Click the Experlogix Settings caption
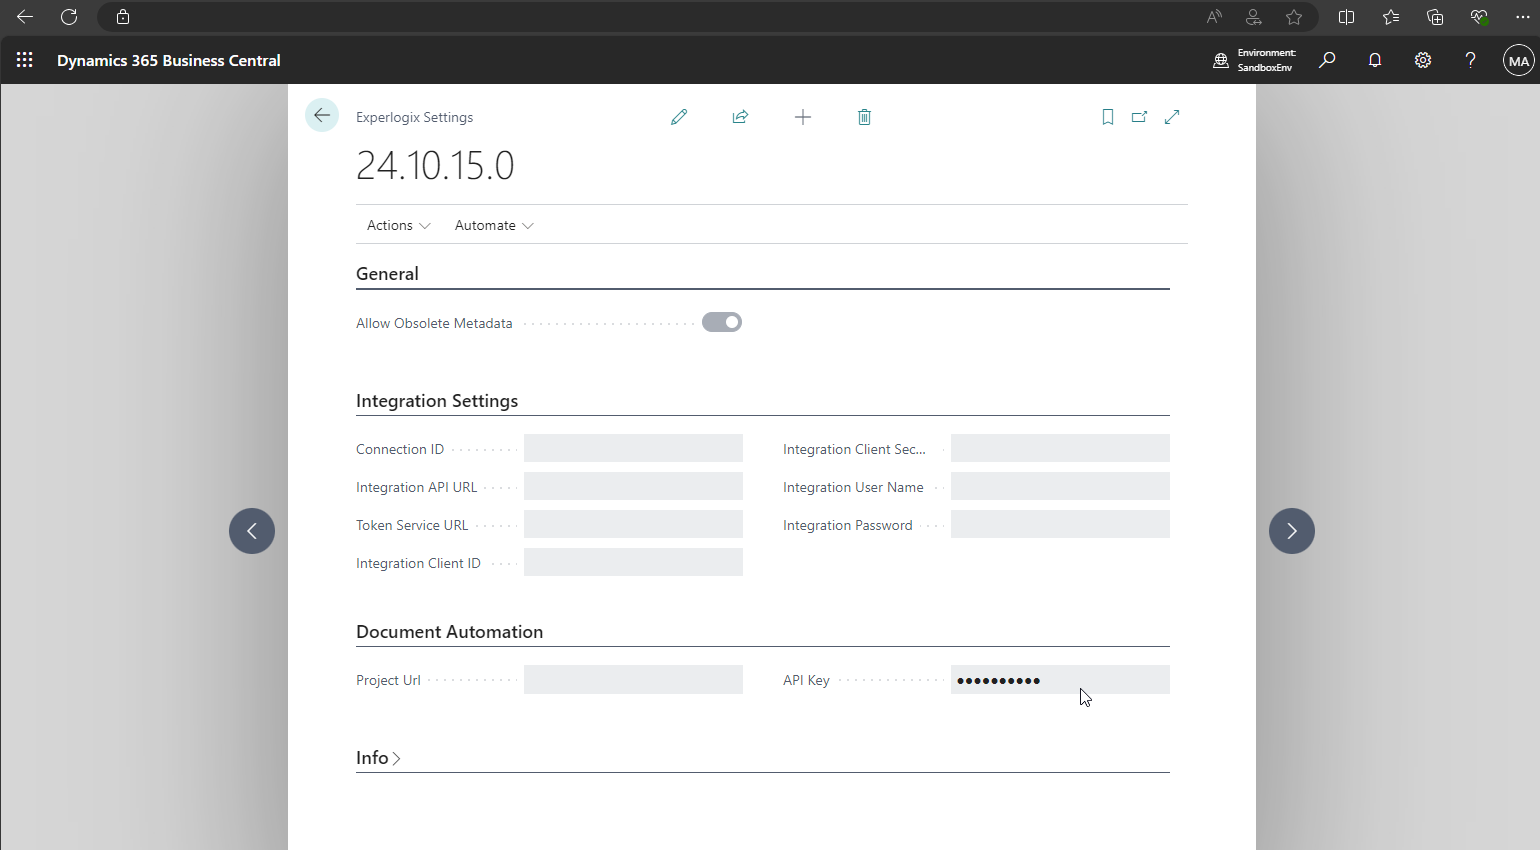 414,117
